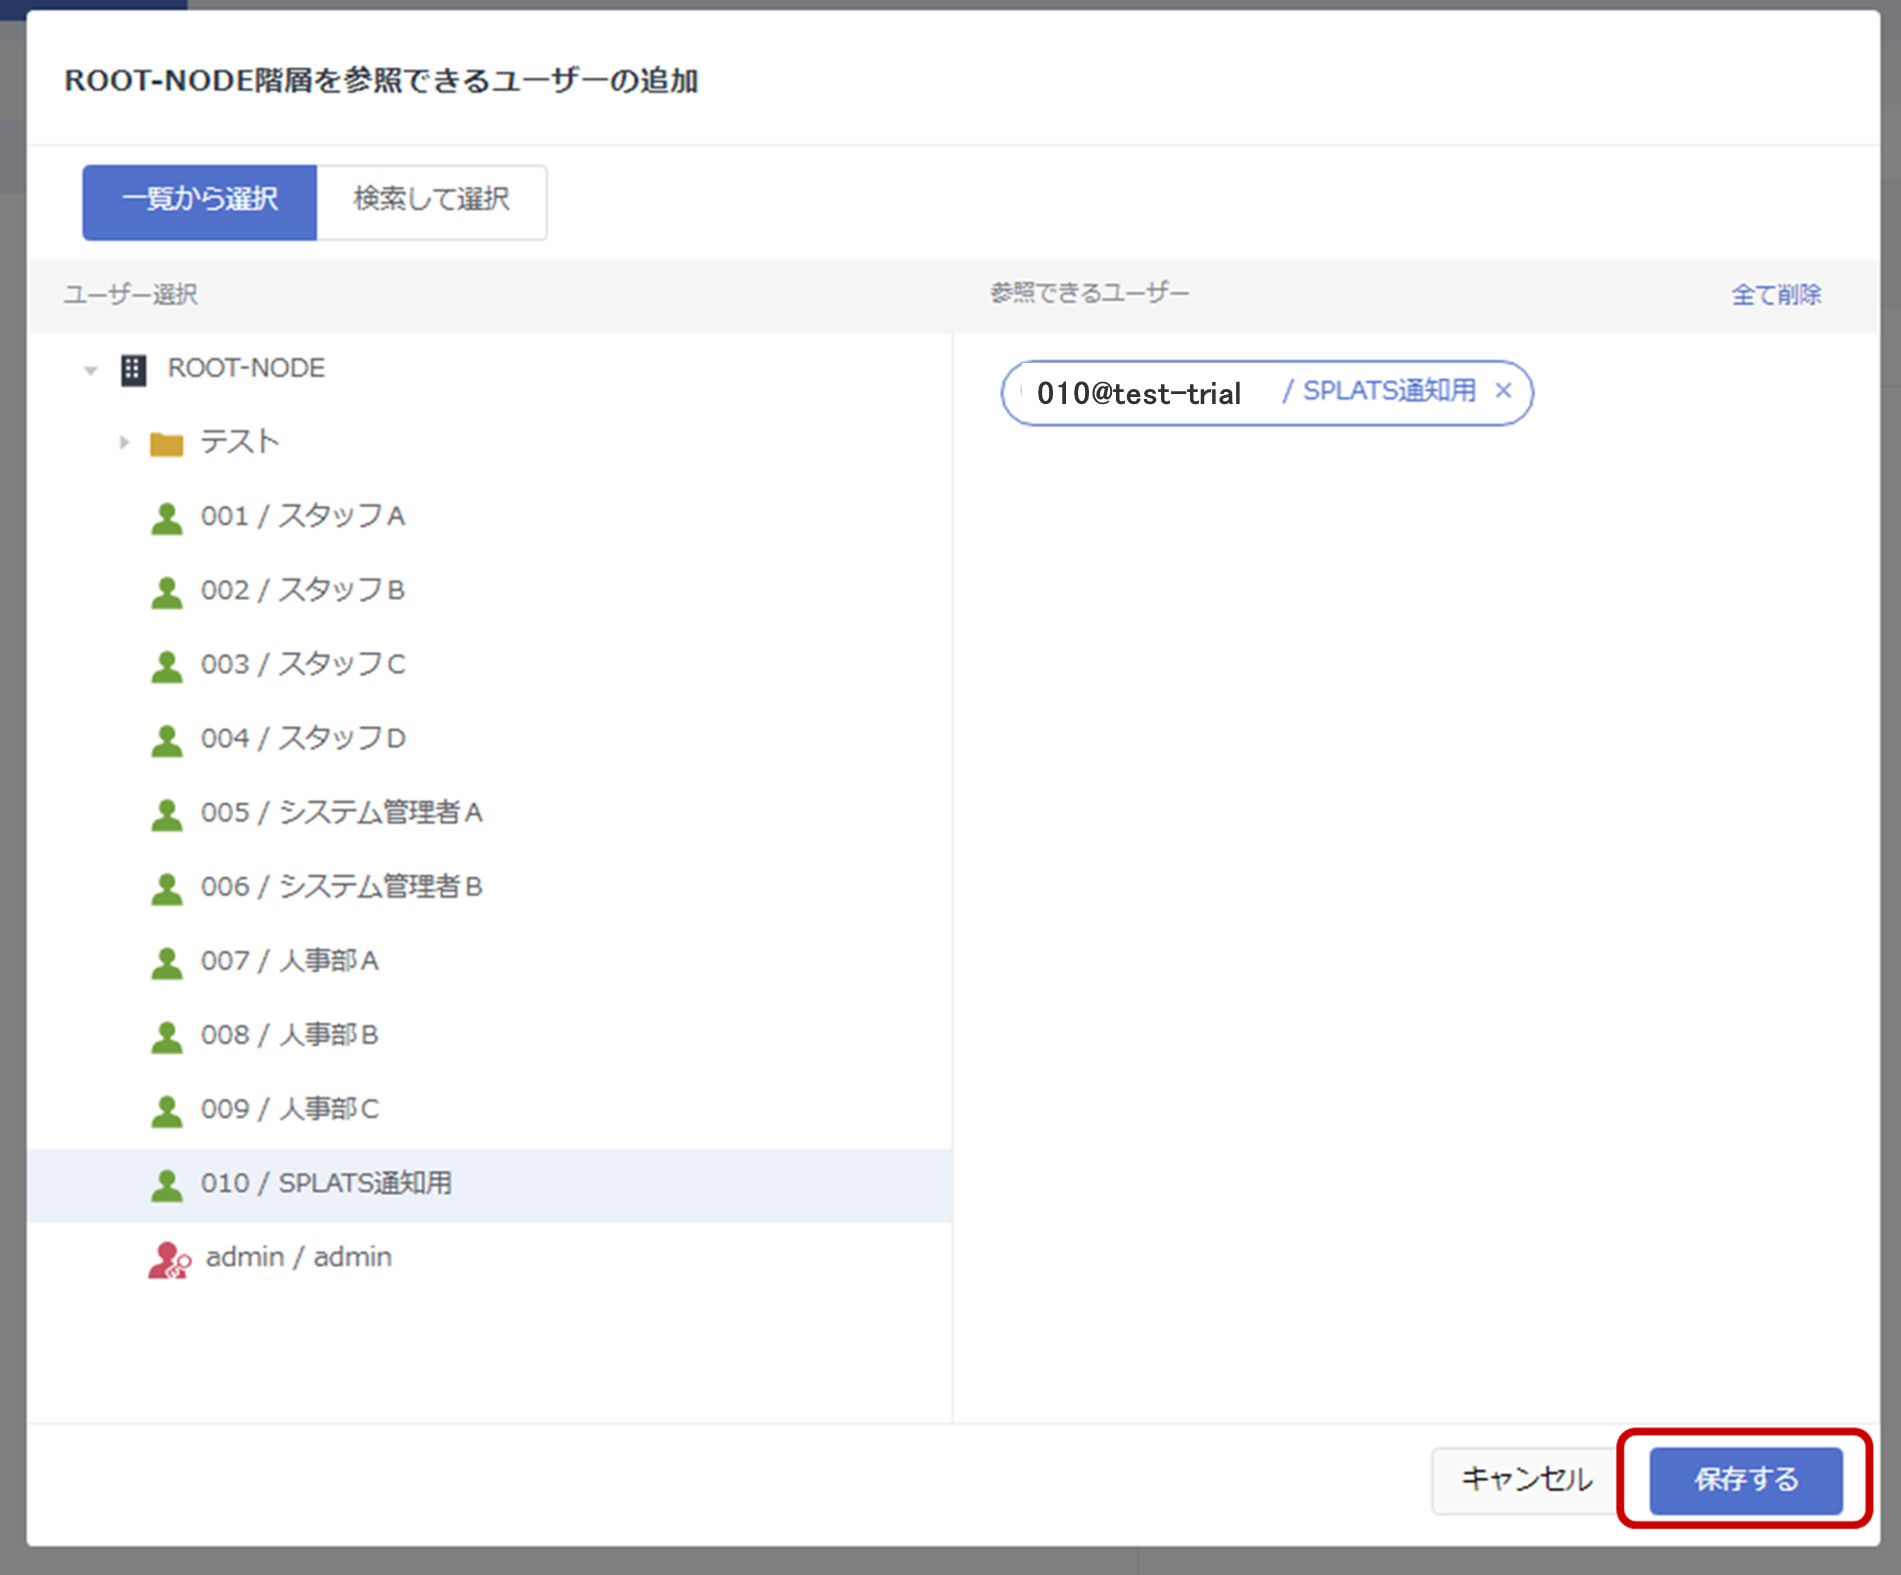
Task: Switch to 検索して選択 tab
Action: click(431, 202)
